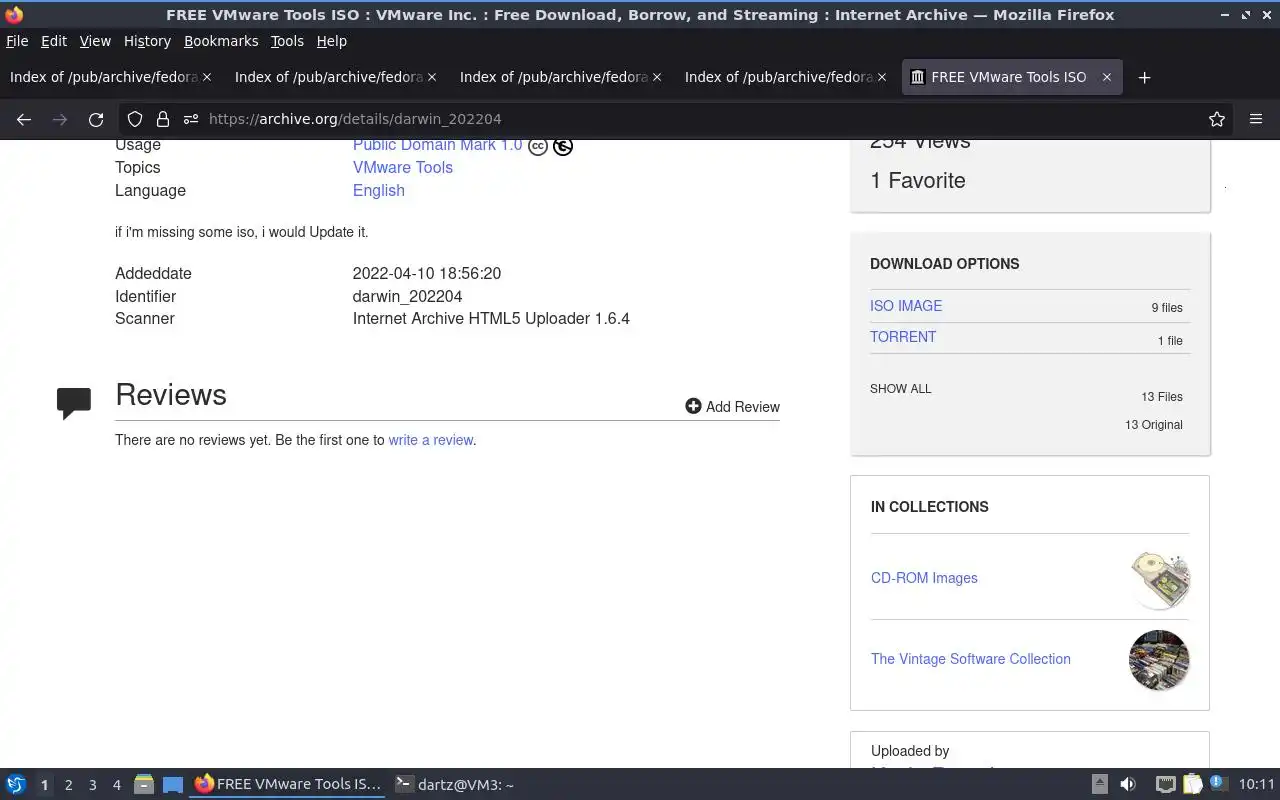Screen dimensions: 1280x800
Task: Click the Firefox back arrow
Action: tap(24, 119)
